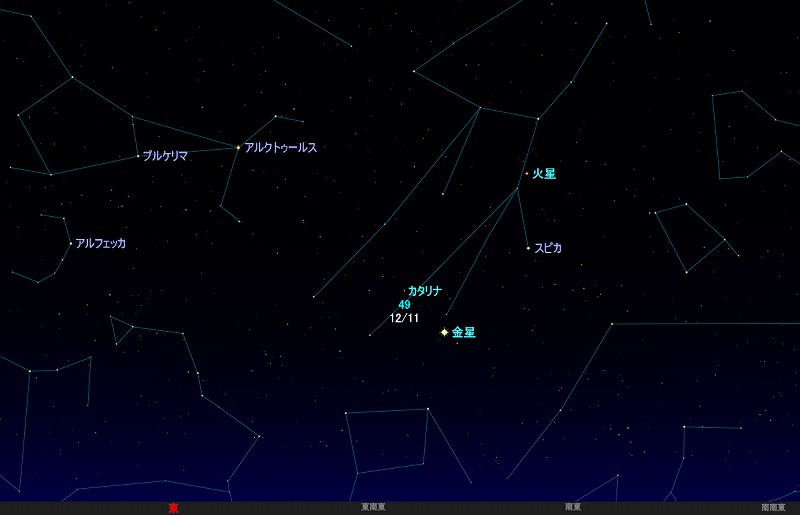800x515 pixels.
Task: Click the 金星 label
Action: (463, 332)
